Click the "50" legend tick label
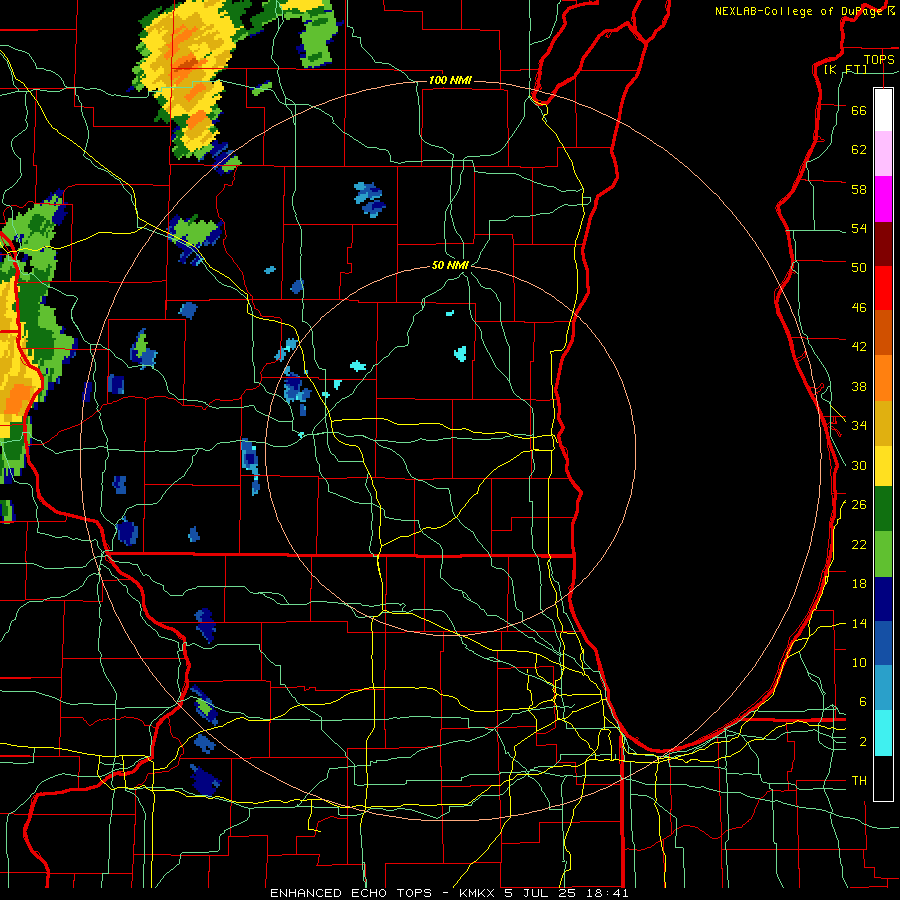Image resolution: width=900 pixels, height=900 pixels. (x=859, y=268)
